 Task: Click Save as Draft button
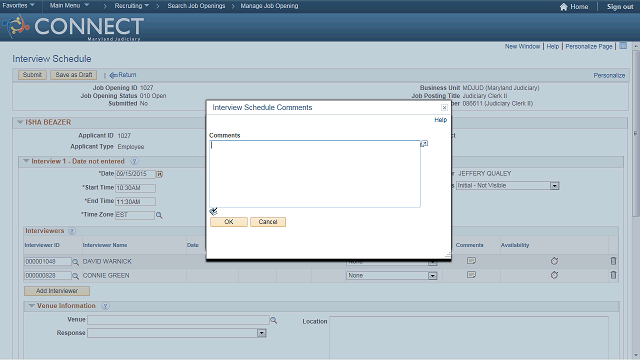coord(73,75)
